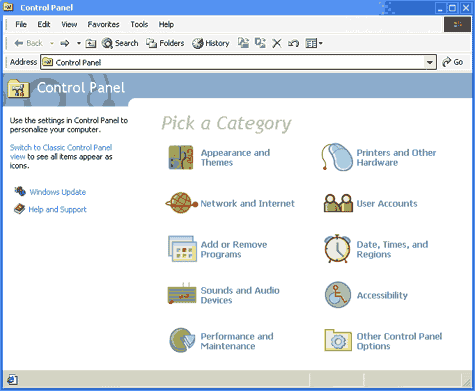This screenshot has height=391, width=475.
Task: Open the Windows Update link
Action: coord(58,192)
